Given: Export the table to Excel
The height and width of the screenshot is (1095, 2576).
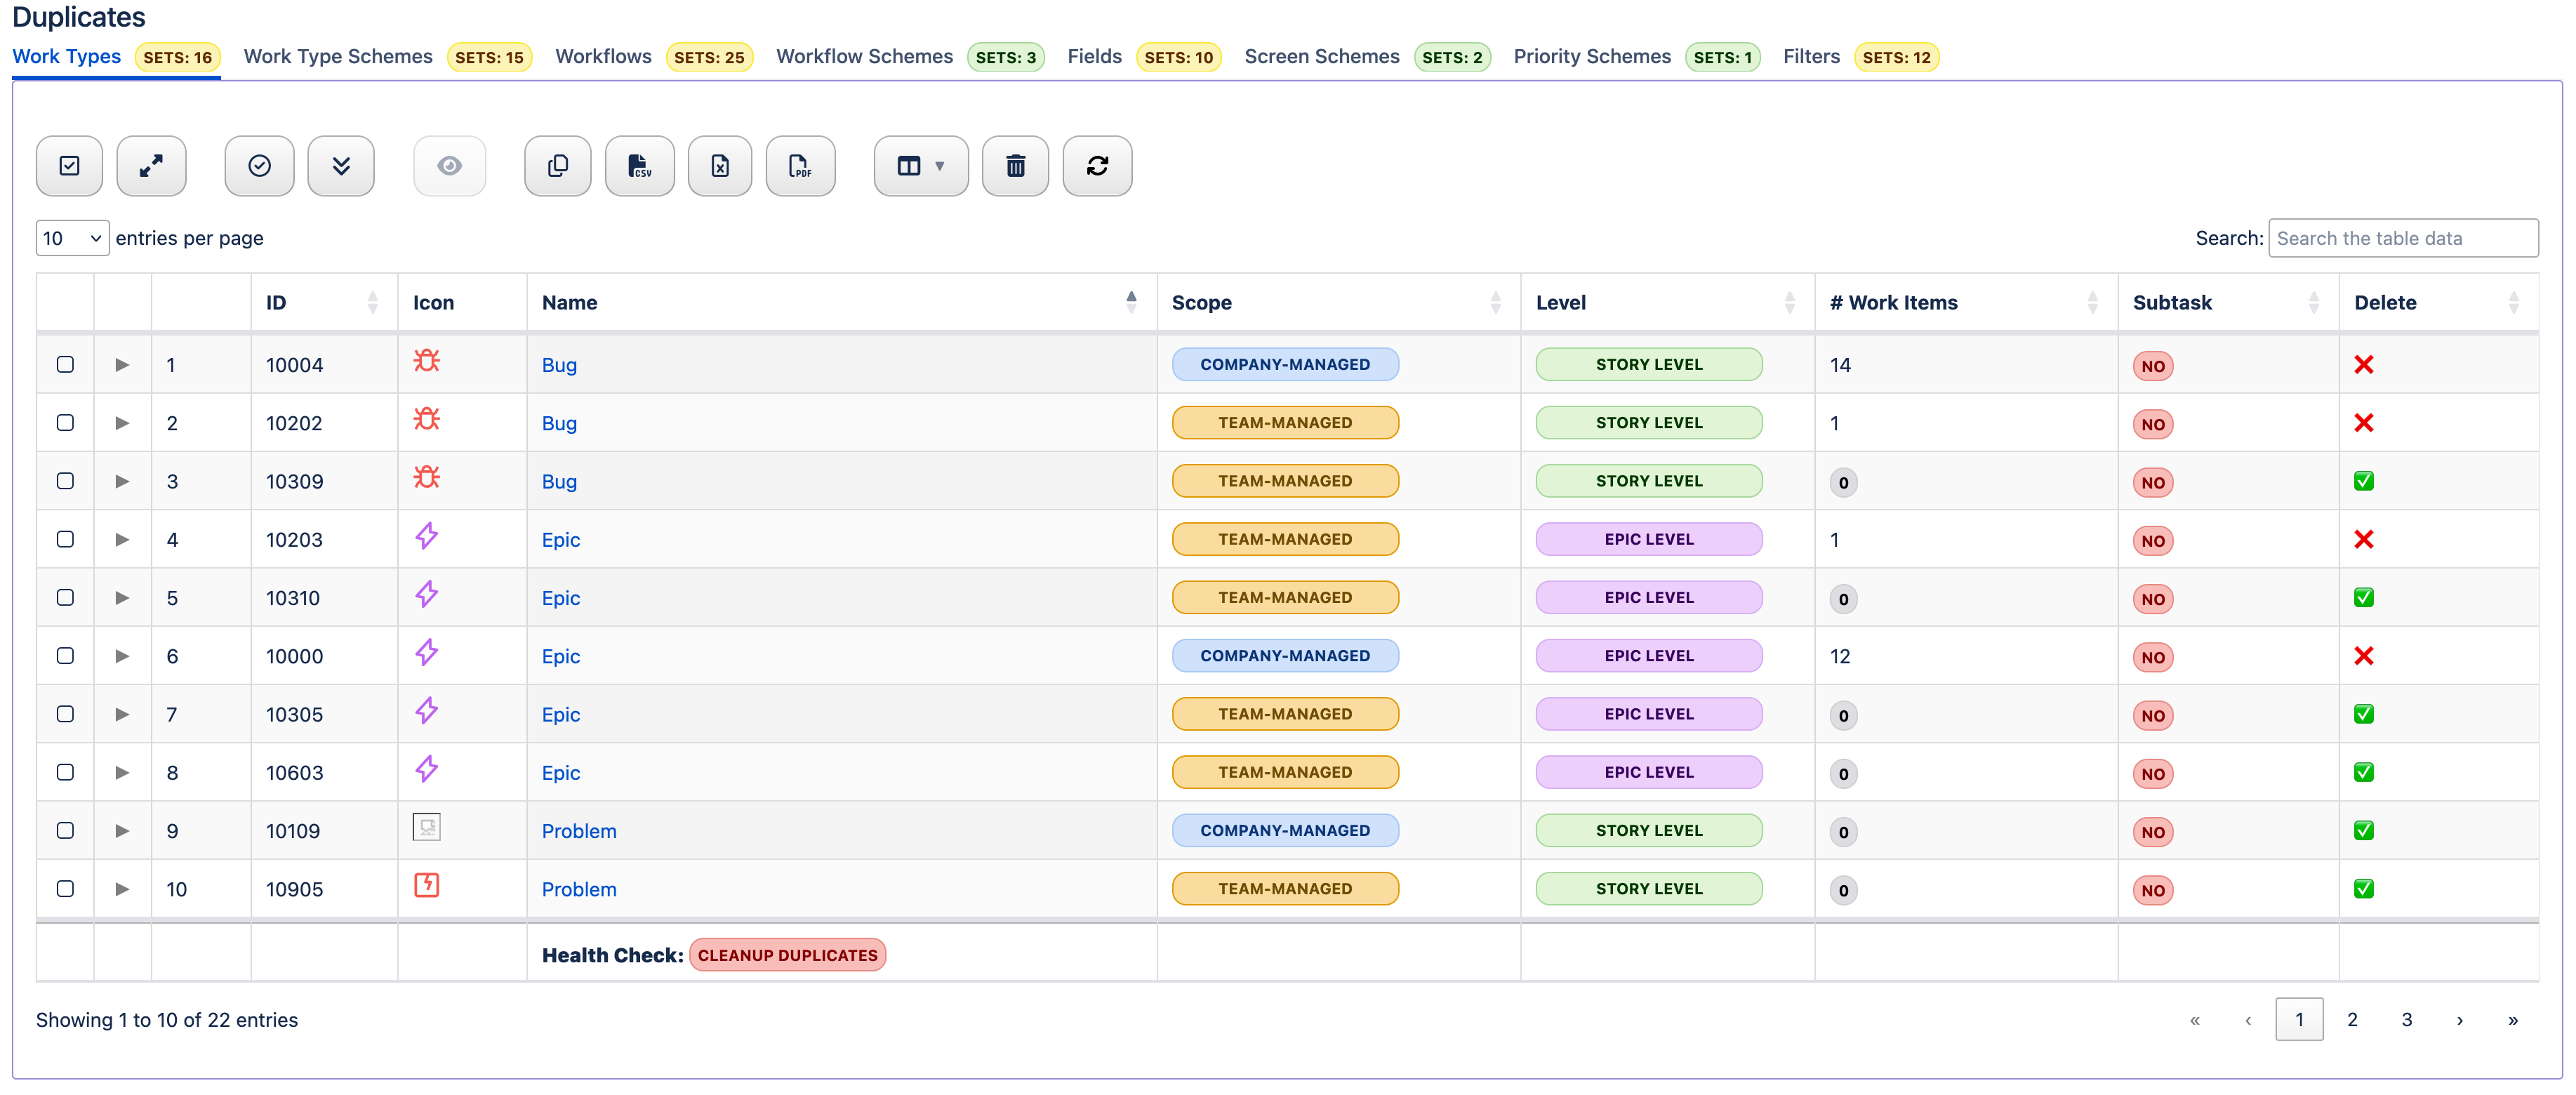Looking at the screenshot, I should click(720, 165).
